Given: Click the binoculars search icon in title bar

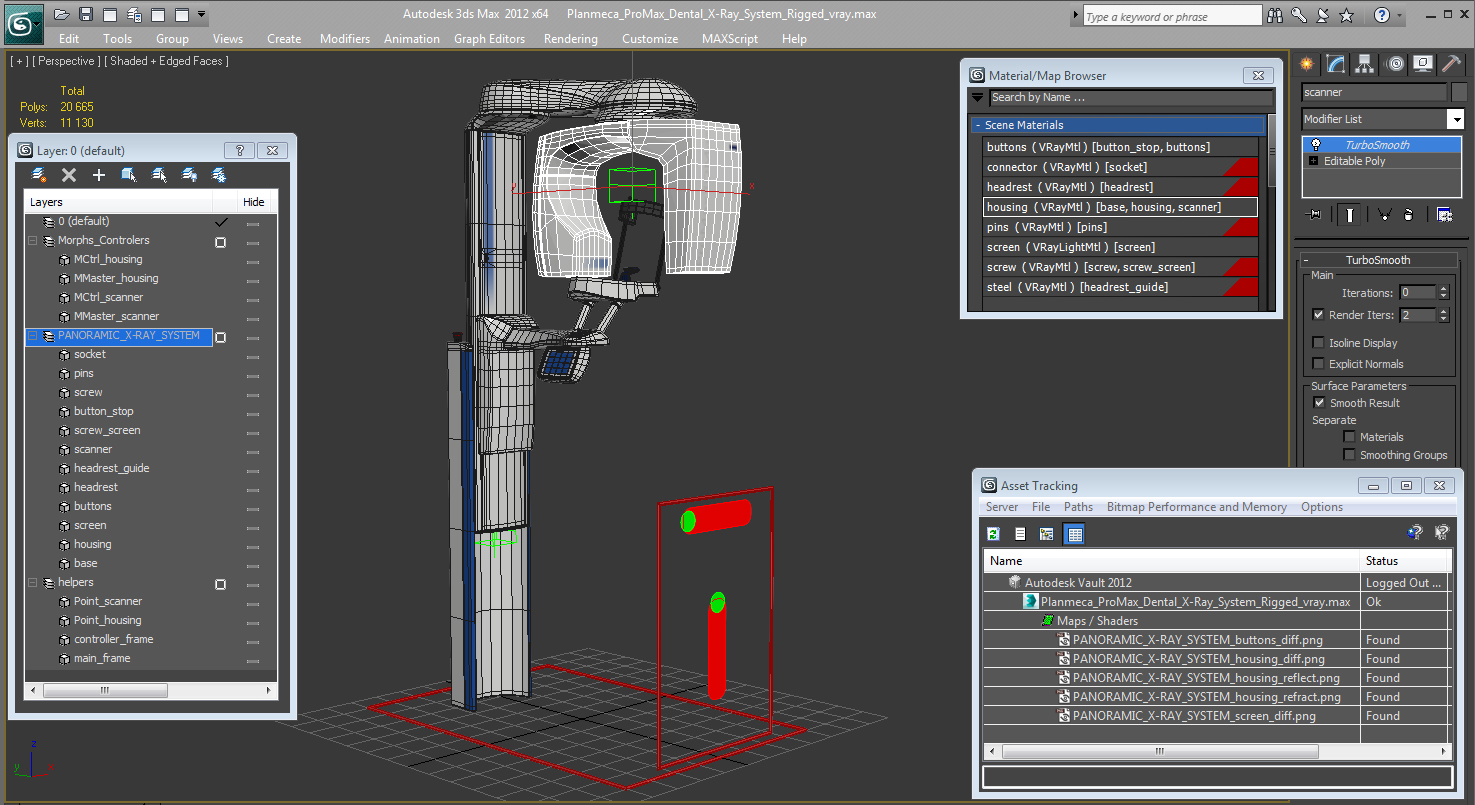Looking at the screenshot, I should [1275, 15].
